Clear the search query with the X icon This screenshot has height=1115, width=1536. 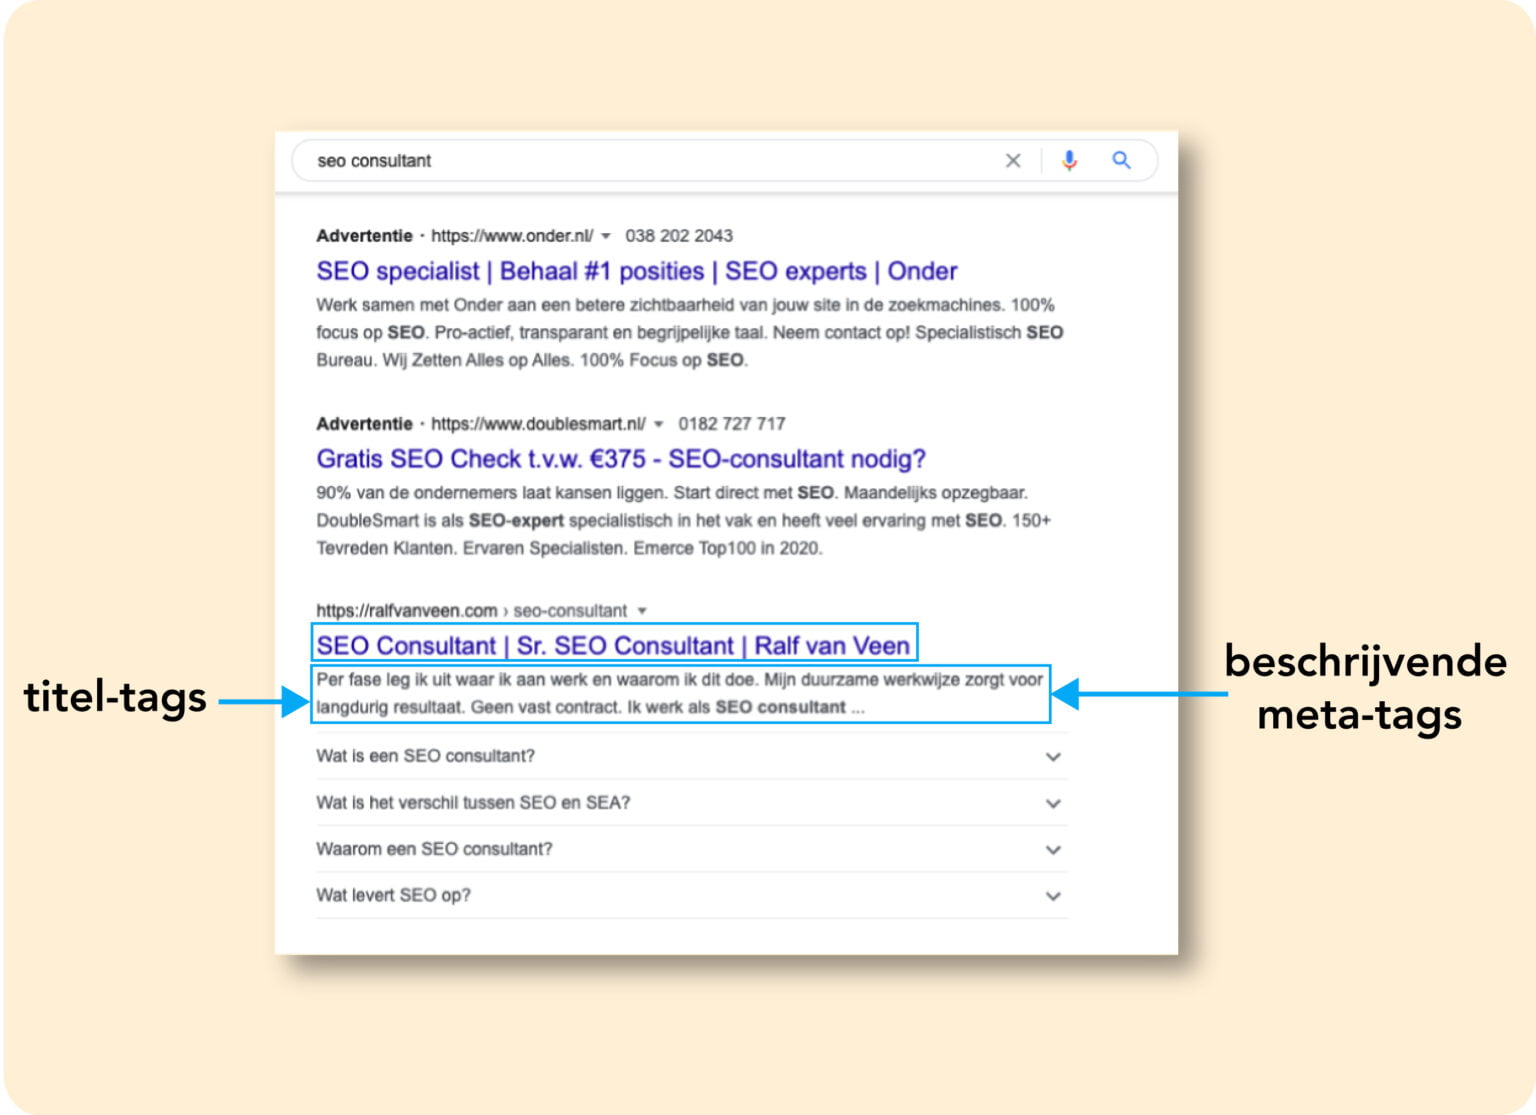[x=1013, y=160]
